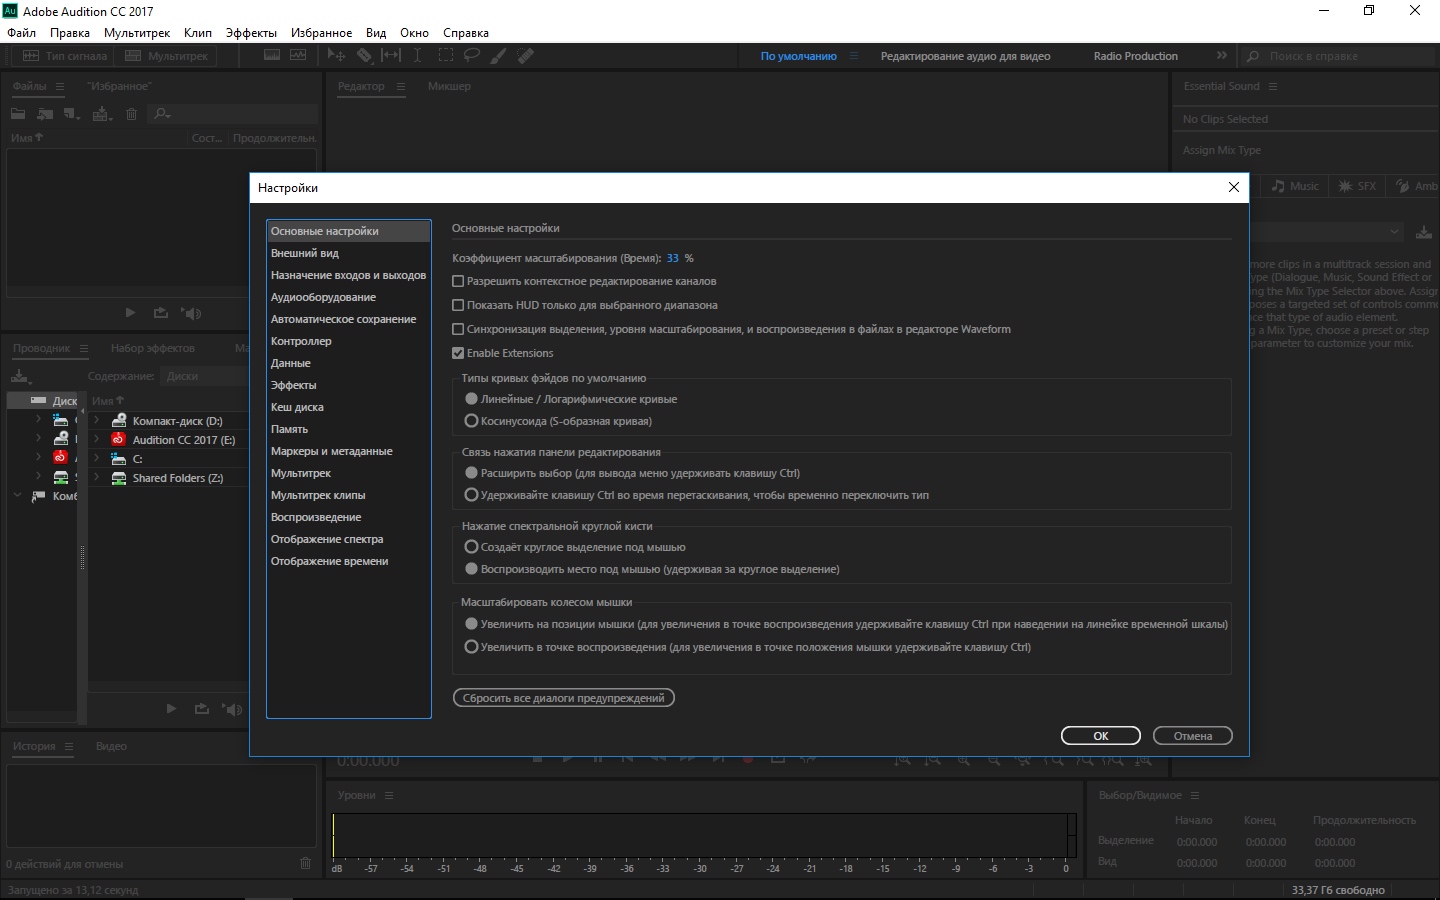Click the Audition CC 2017 (E:) drive icon
The height and width of the screenshot is (900, 1440).
pos(118,440)
